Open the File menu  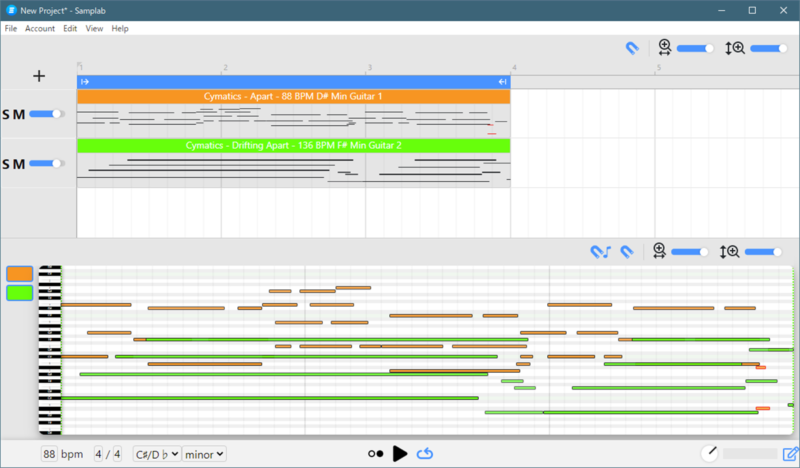point(11,29)
